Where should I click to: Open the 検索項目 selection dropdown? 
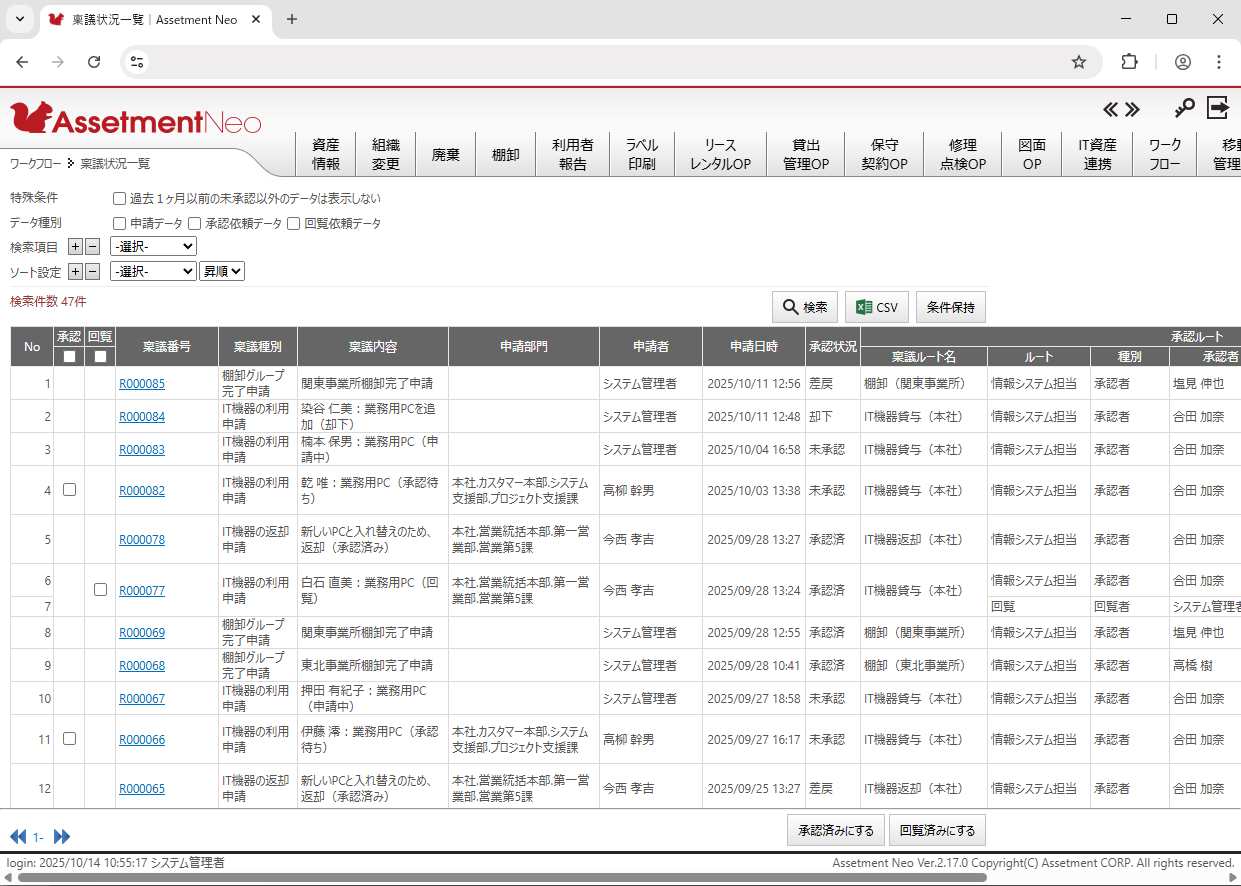pos(152,246)
